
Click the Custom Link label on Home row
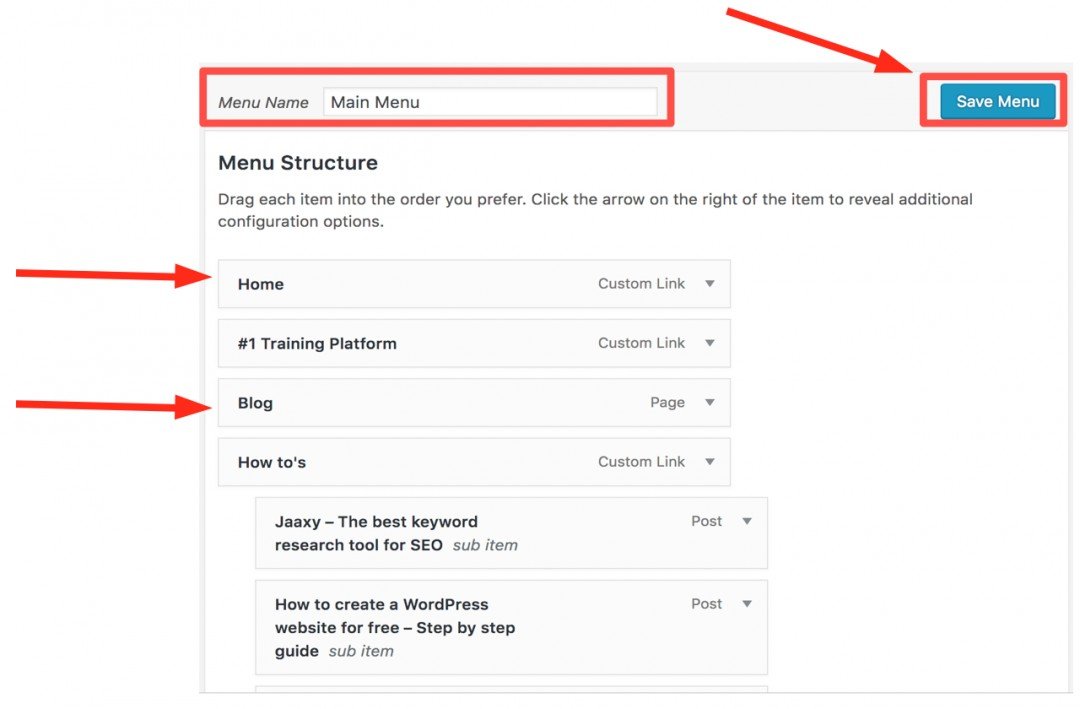click(x=641, y=283)
